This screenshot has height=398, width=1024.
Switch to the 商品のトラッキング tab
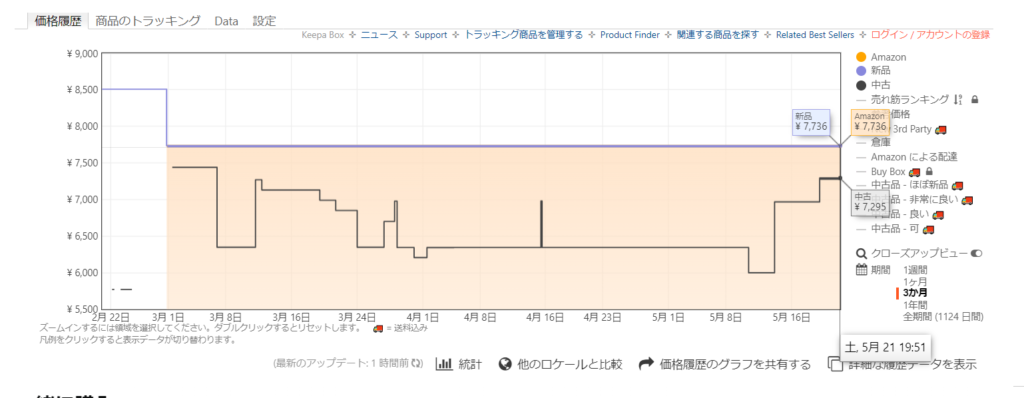click(x=148, y=21)
